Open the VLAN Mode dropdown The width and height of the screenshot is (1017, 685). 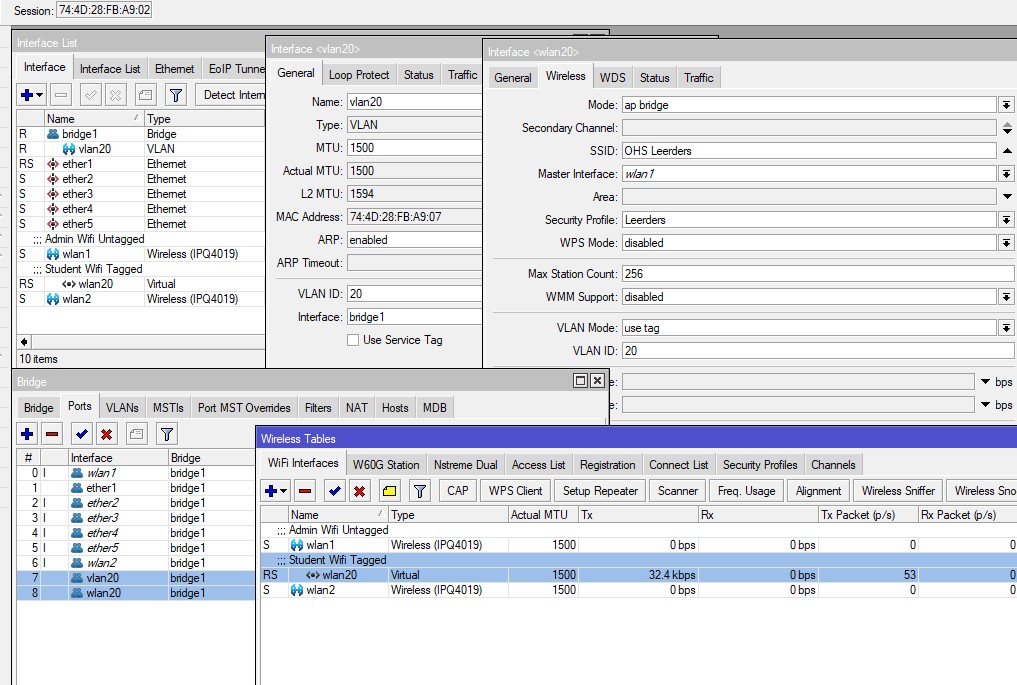point(1006,328)
